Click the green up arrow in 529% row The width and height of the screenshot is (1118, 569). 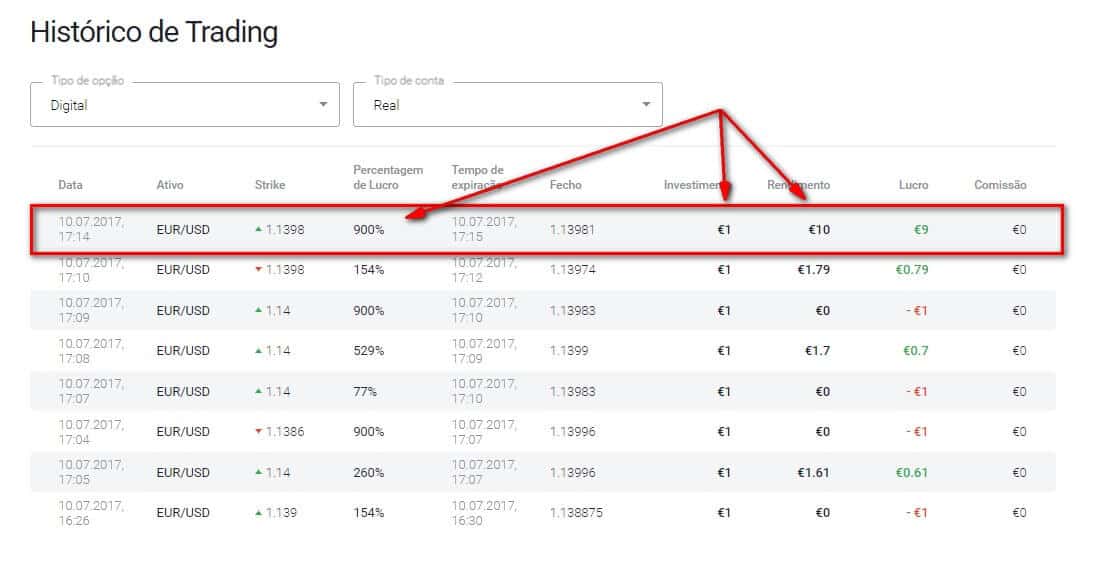point(259,351)
